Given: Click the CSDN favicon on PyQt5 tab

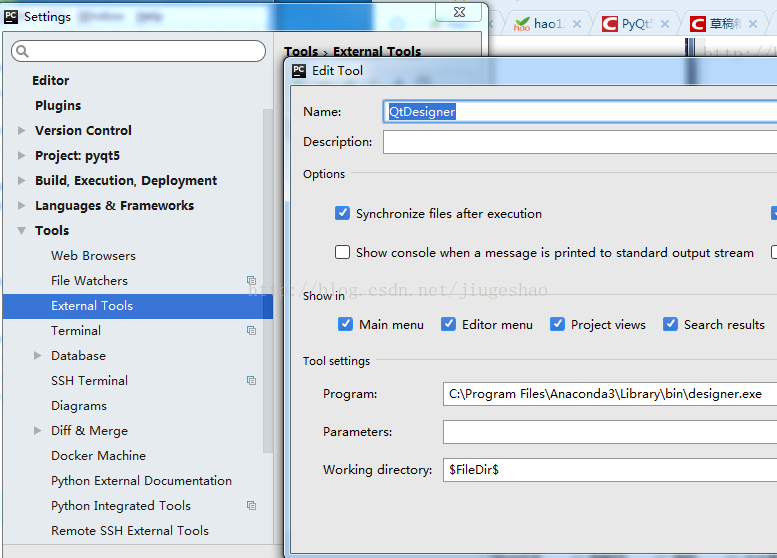Looking at the screenshot, I should [610, 24].
